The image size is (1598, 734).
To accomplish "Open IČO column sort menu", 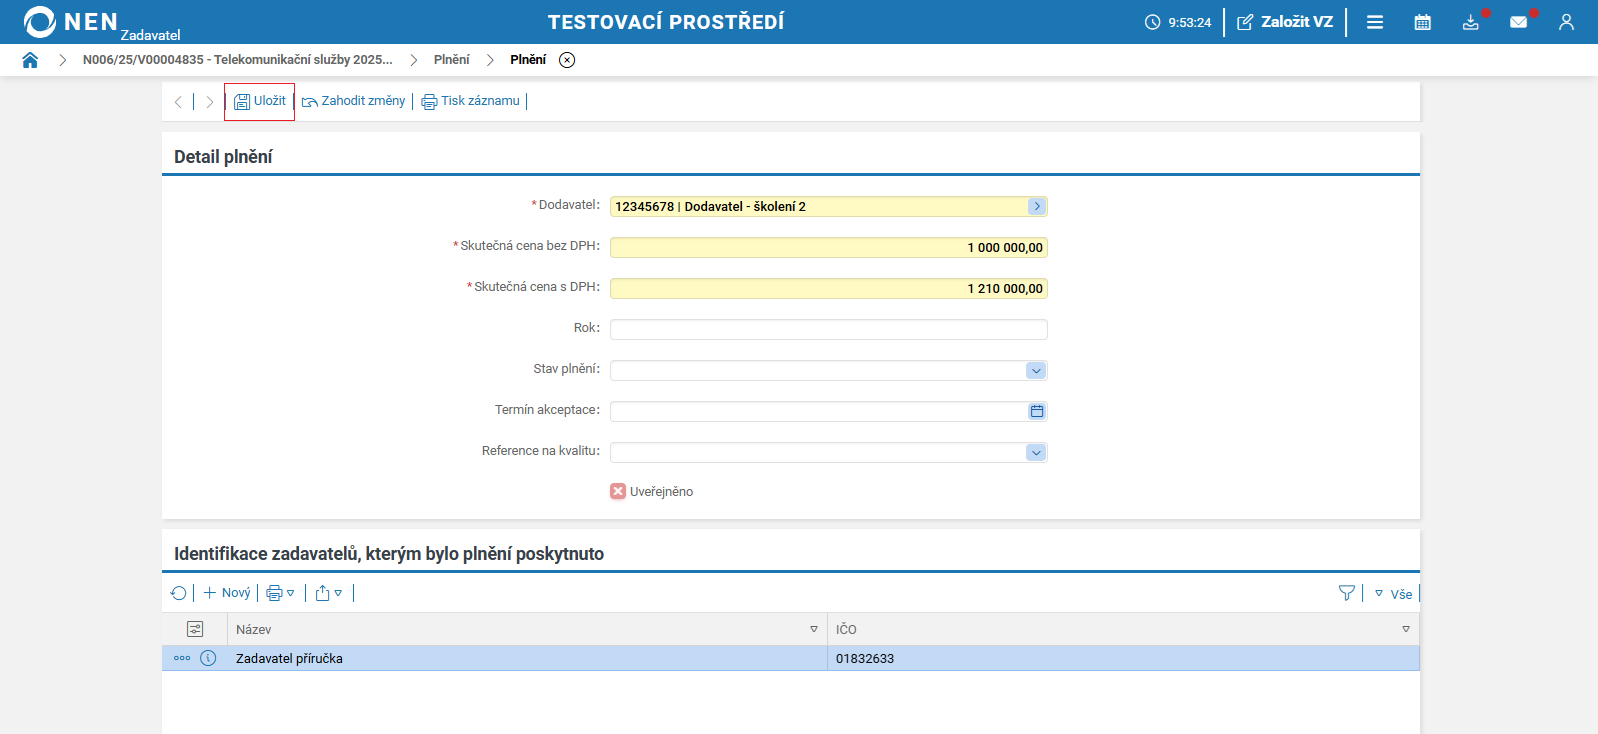I will 1406,629.
